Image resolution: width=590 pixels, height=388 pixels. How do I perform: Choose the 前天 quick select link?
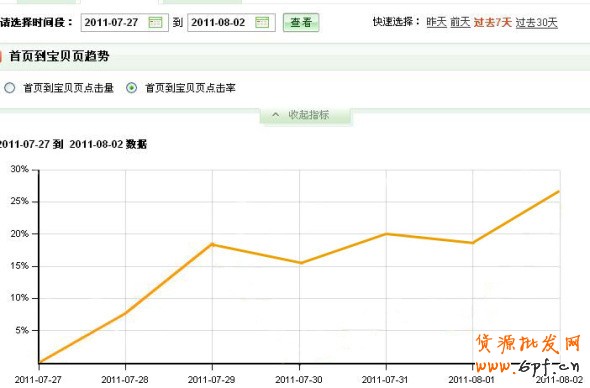(x=460, y=23)
